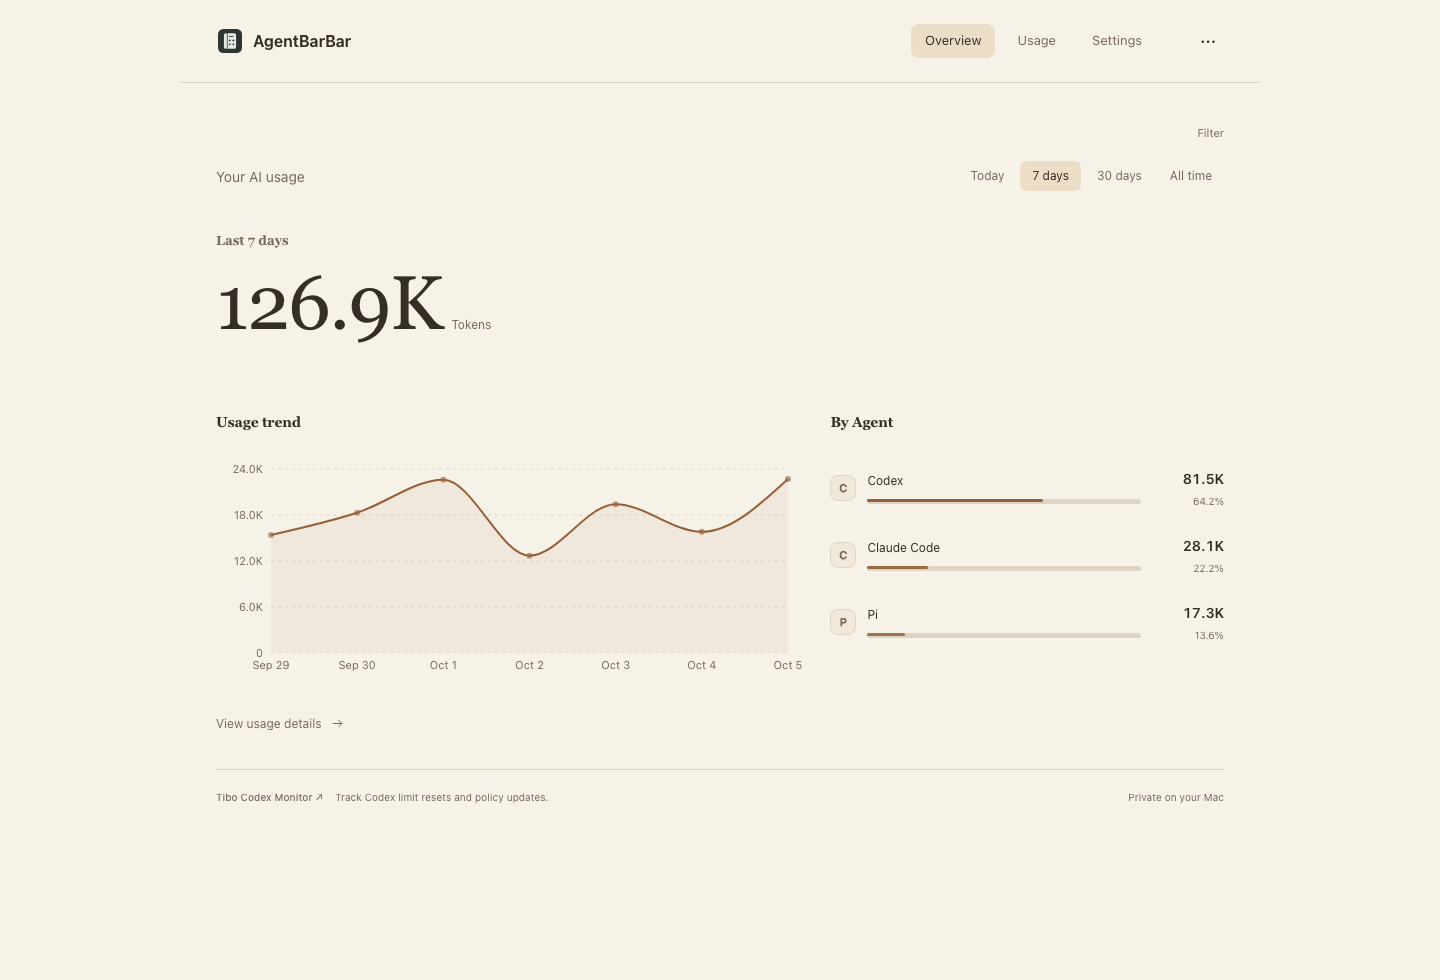Click the Oct 4 axis label

[x=701, y=665]
